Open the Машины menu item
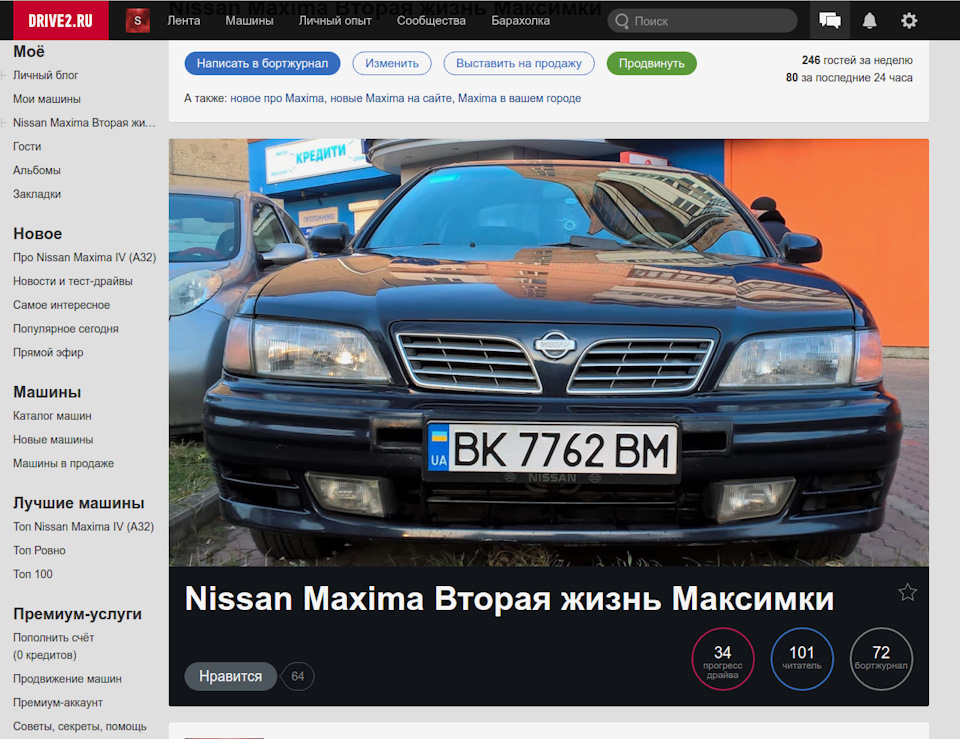This screenshot has width=960, height=739. pyautogui.click(x=249, y=21)
